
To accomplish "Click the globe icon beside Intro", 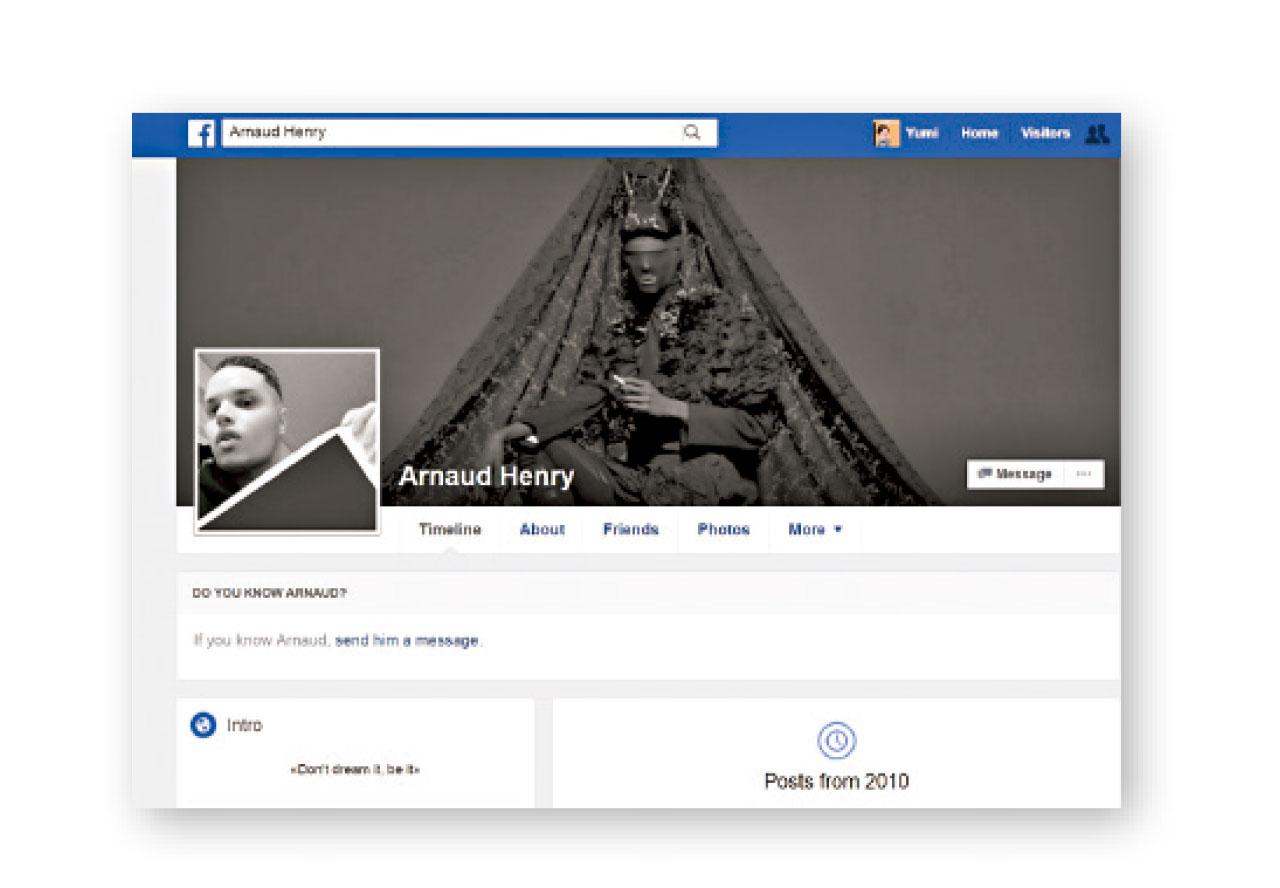I will pyautogui.click(x=203, y=726).
